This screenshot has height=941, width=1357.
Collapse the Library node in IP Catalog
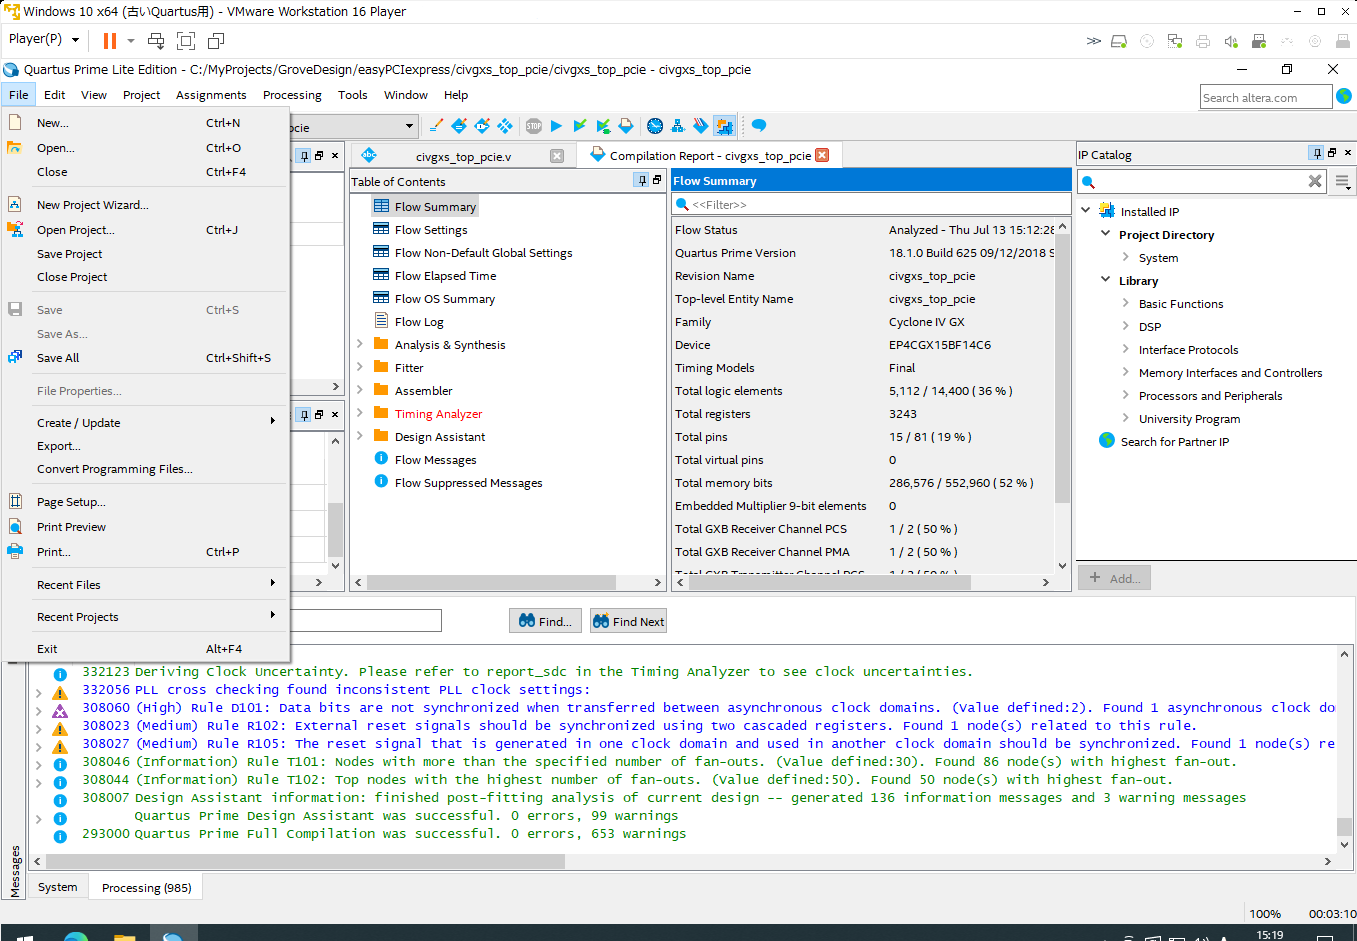[1106, 280]
